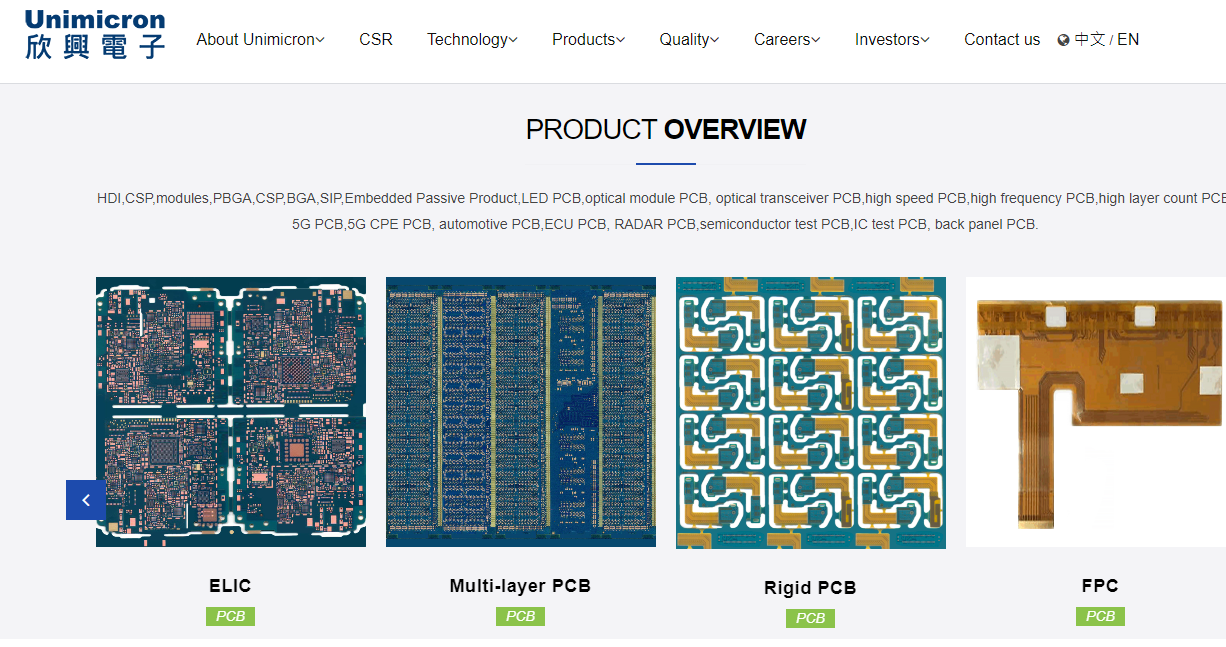The image size is (1226, 647).
Task: Expand the Products dropdown menu
Action: [x=588, y=40]
